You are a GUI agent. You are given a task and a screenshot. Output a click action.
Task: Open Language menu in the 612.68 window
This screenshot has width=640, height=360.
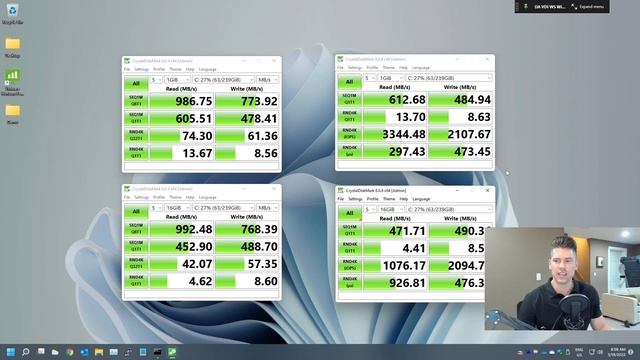pyautogui.click(x=421, y=68)
